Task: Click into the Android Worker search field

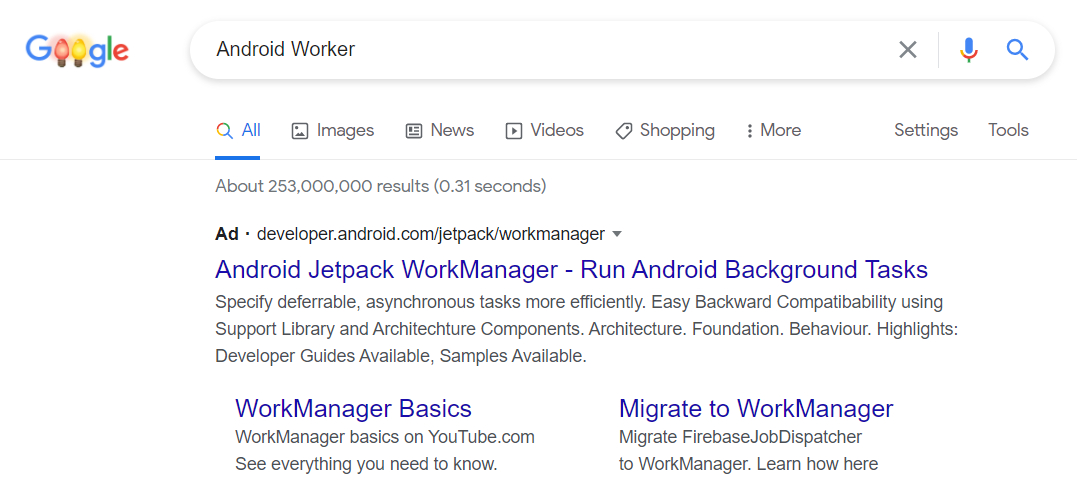Action: pyautogui.click(x=540, y=50)
